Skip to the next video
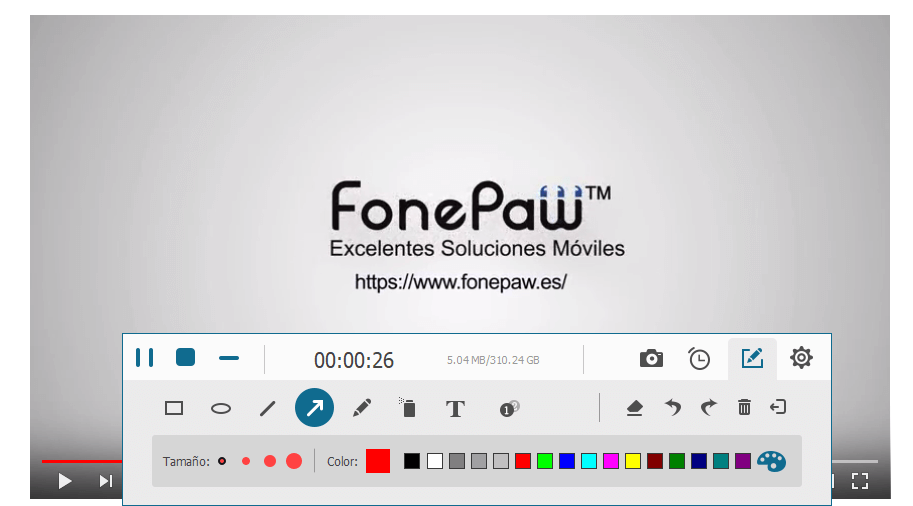This screenshot has width=913, height=506. 105,481
